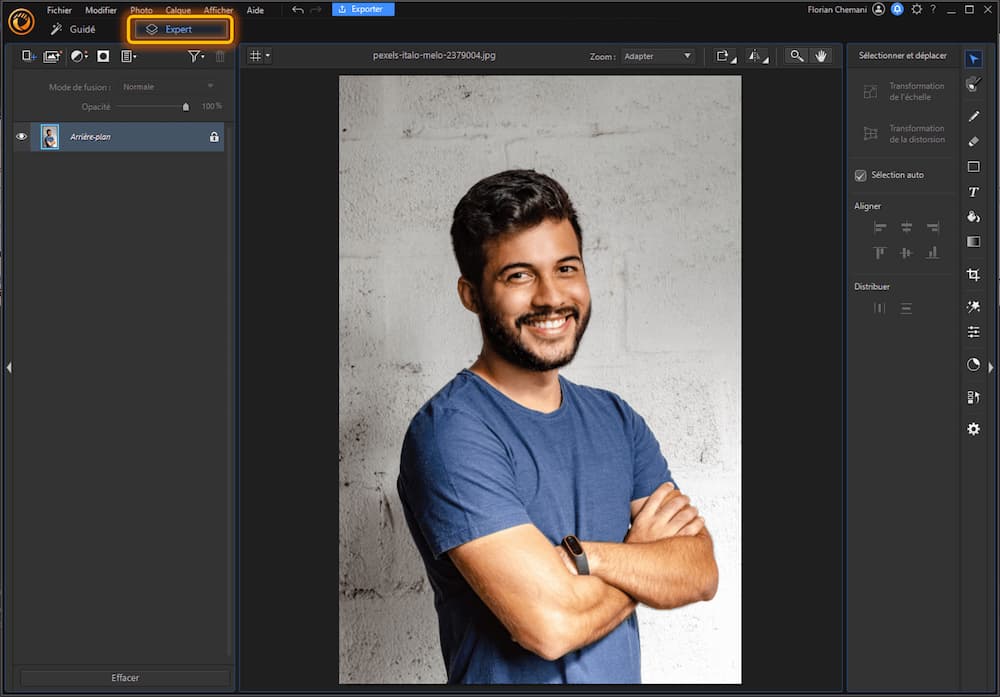Open the Photo menu
Screen dimensions: 1000x697
141,10
